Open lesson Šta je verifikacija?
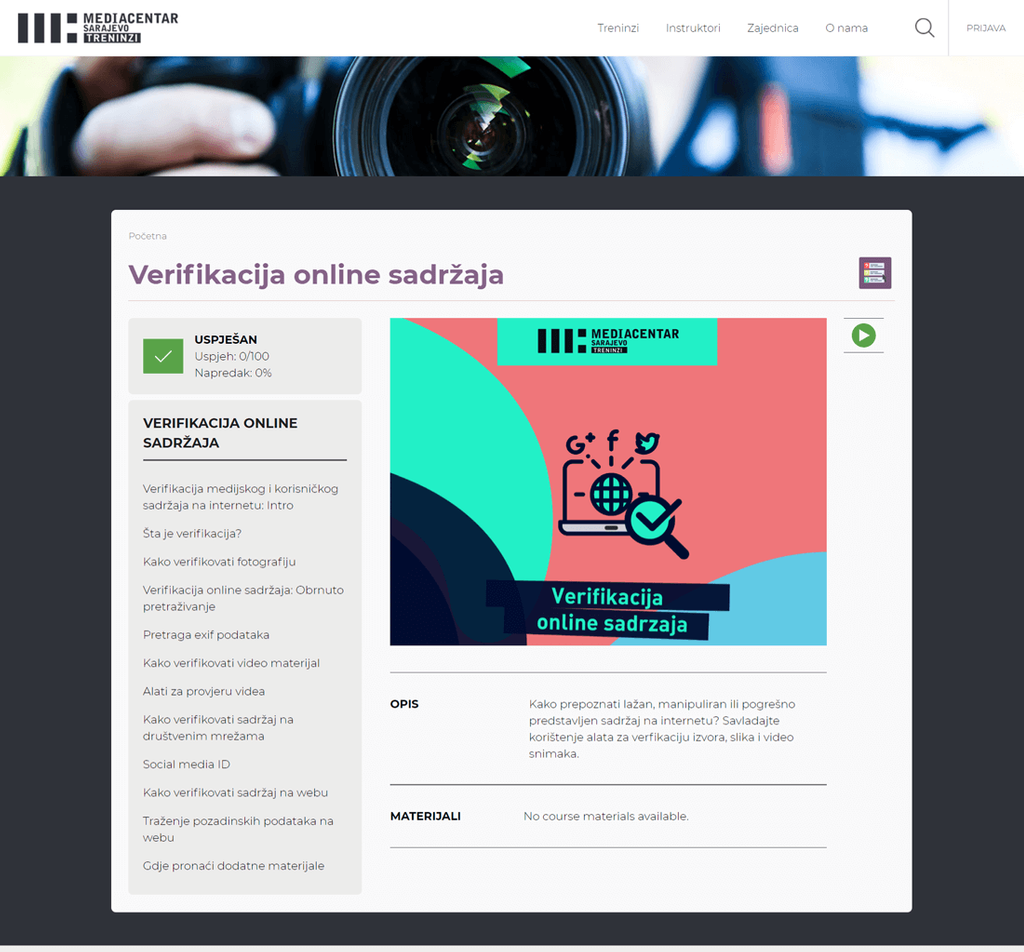The image size is (1024, 952). (192, 534)
